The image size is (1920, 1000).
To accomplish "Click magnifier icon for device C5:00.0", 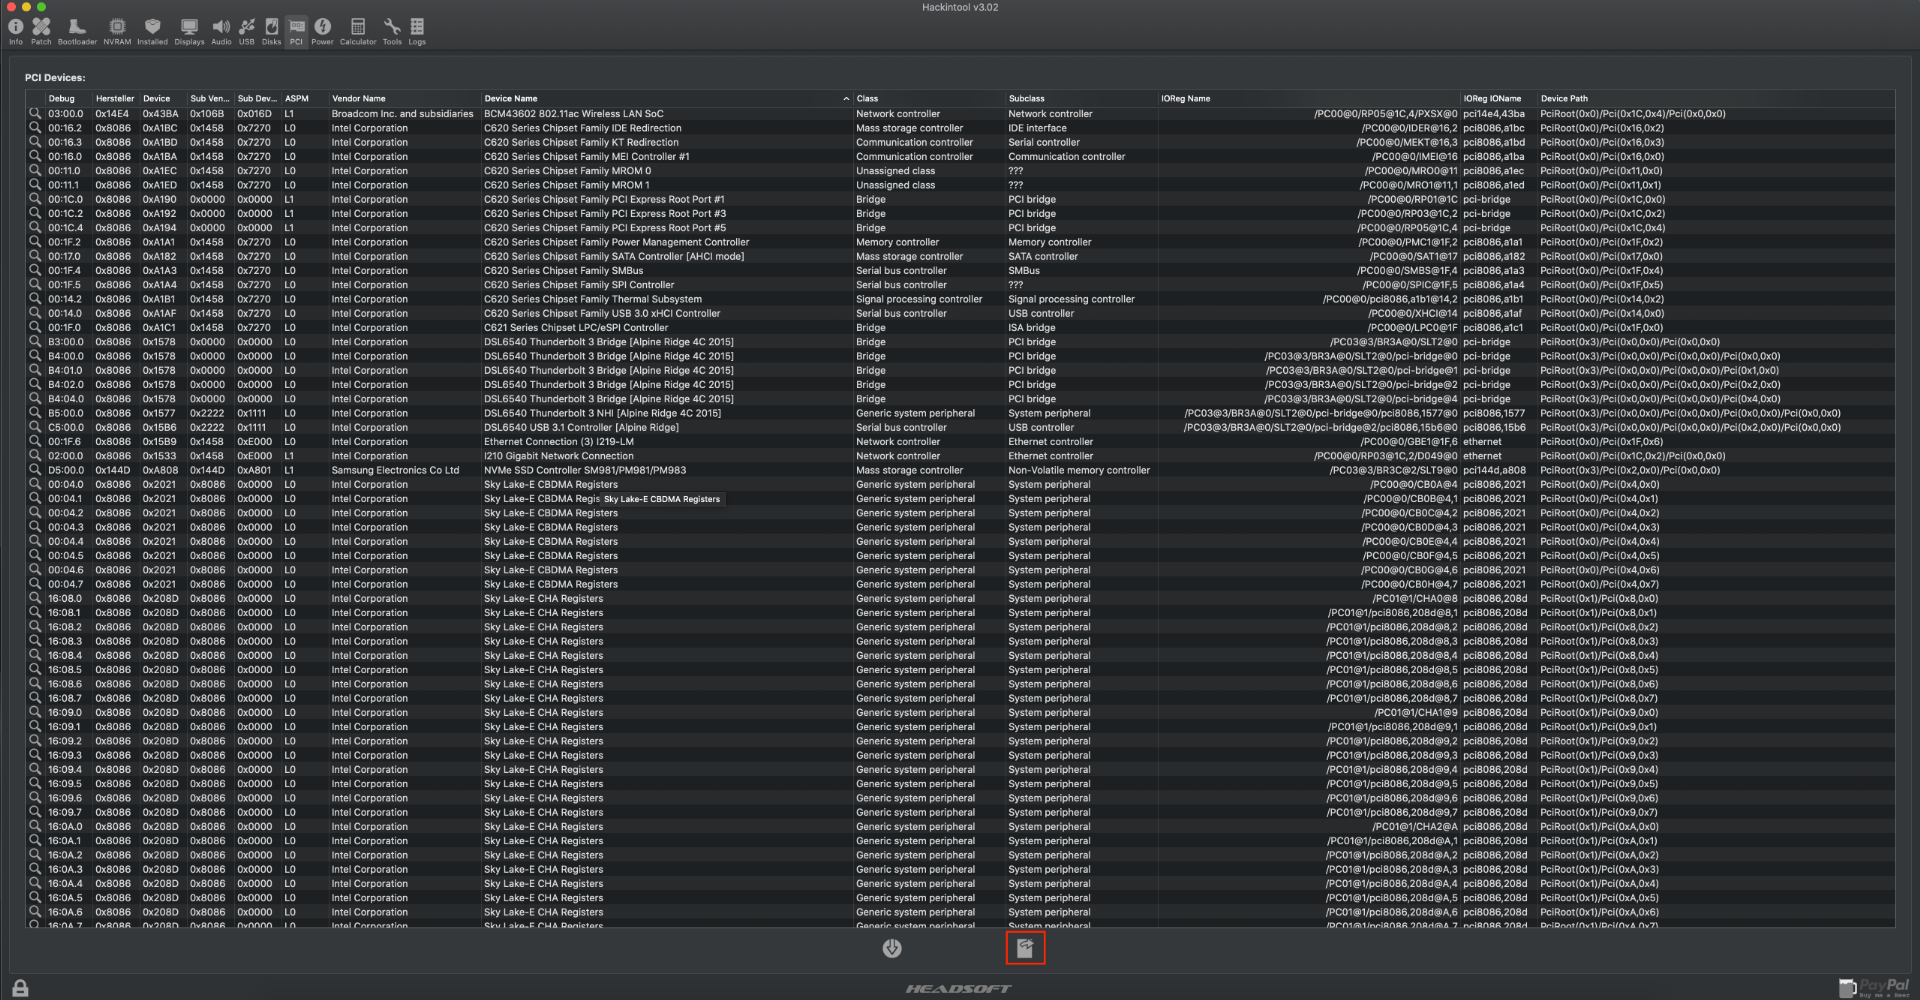I will (35, 427).
